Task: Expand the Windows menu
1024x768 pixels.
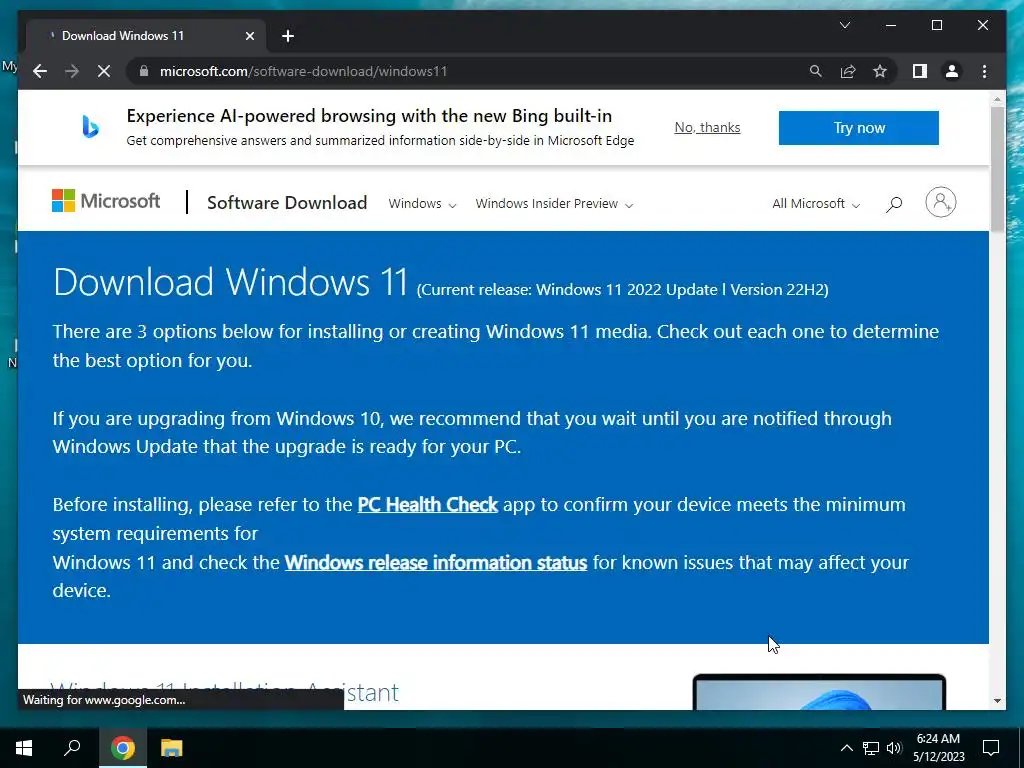Action: [x=422, y=204]
